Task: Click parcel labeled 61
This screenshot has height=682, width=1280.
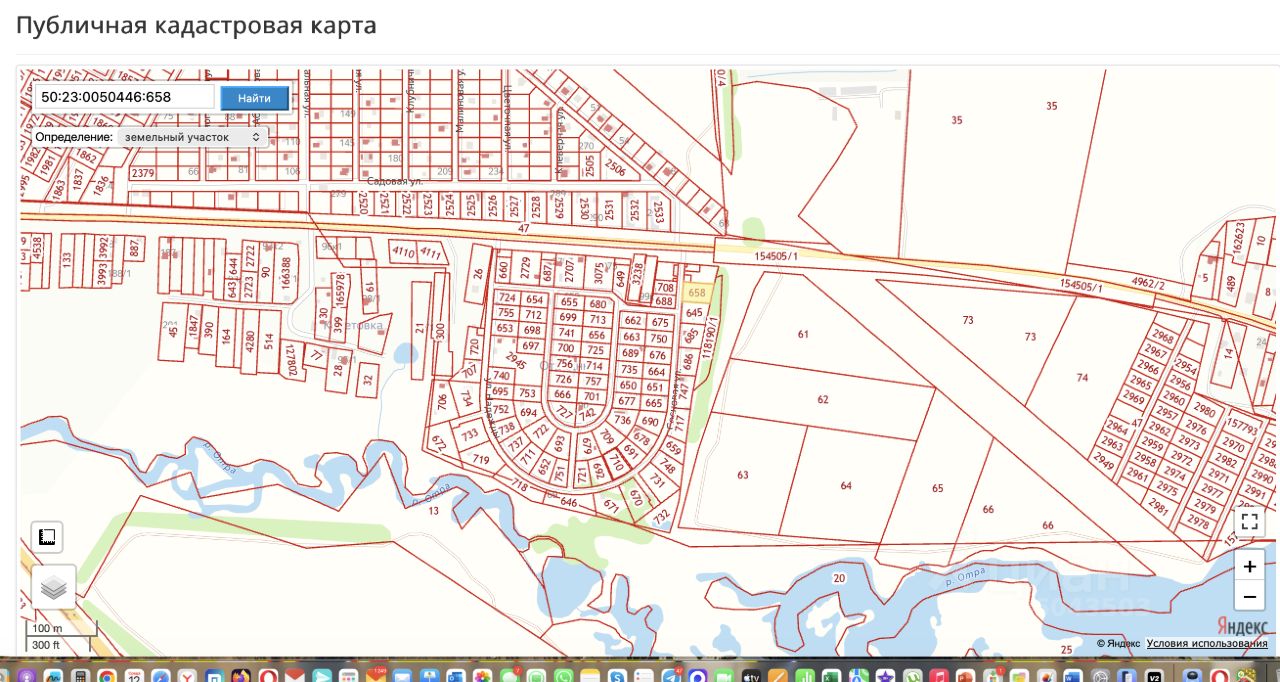Action: pyautogui.click(x=803, y=334)
